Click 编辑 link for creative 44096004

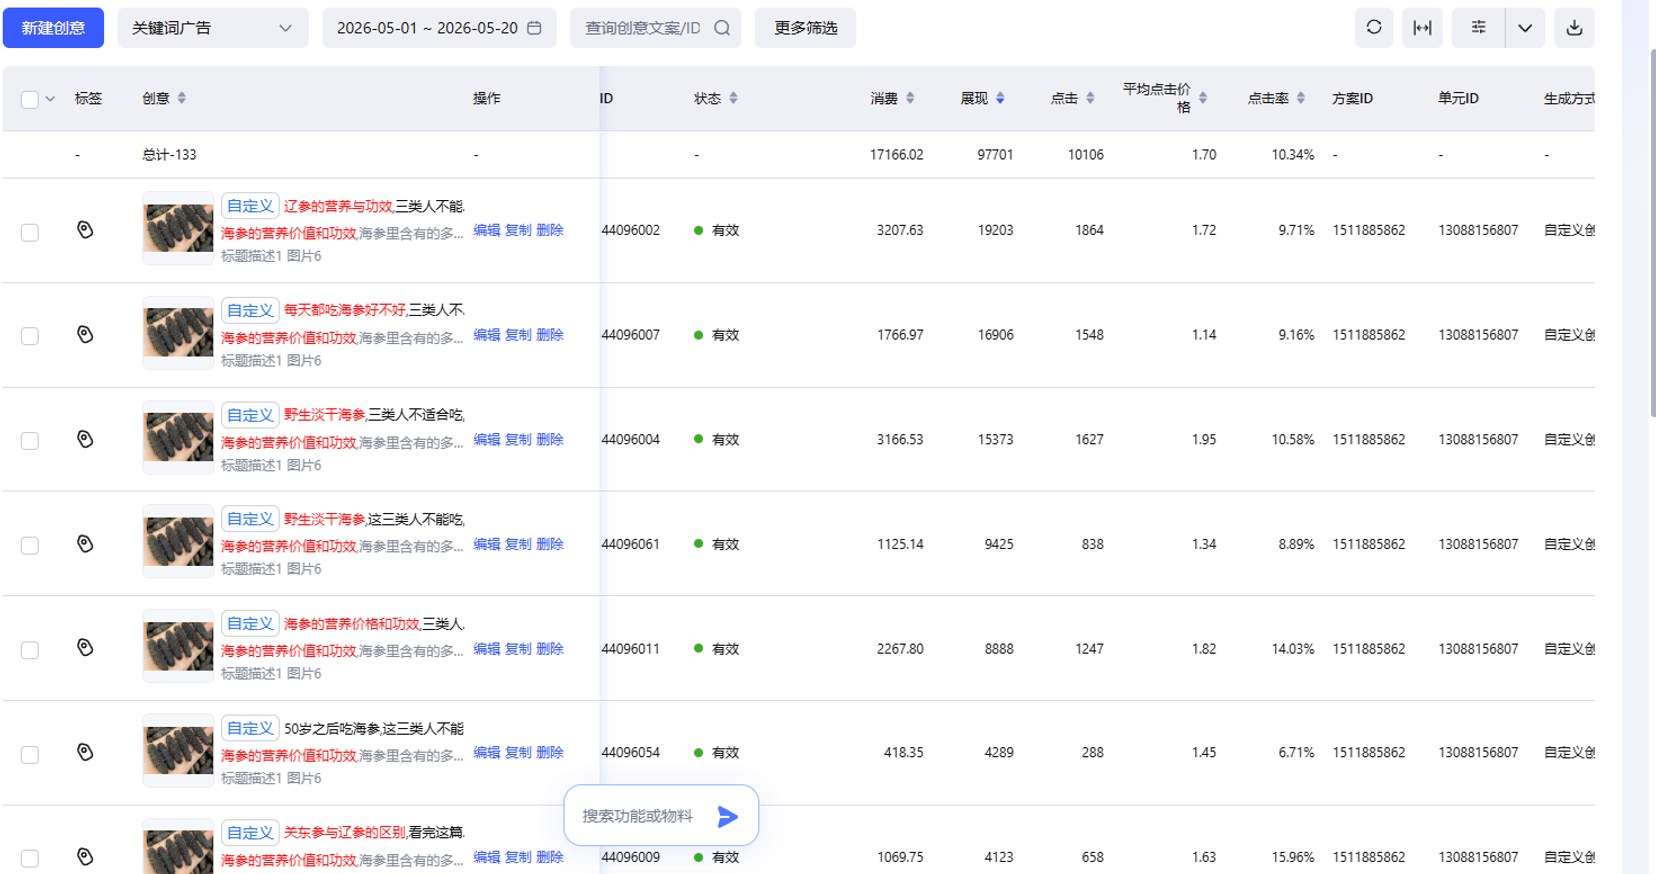(487, 439)
